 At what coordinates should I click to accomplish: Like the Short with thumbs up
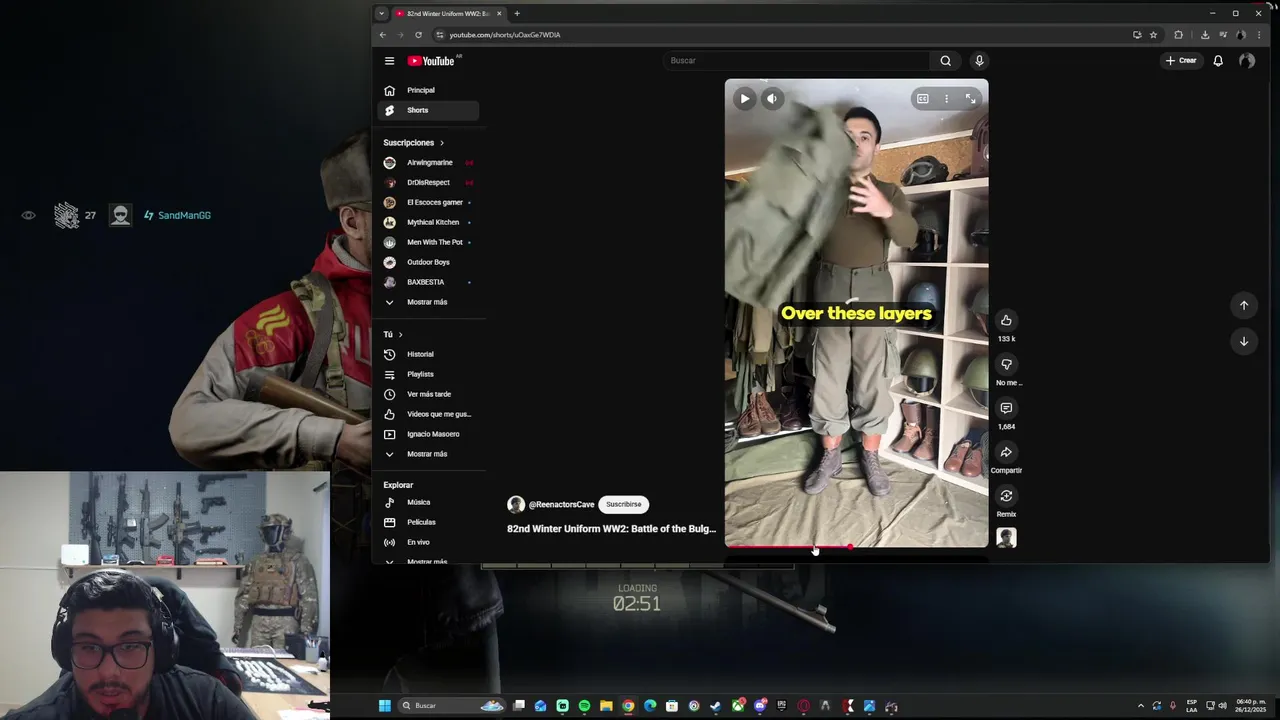1006,320
